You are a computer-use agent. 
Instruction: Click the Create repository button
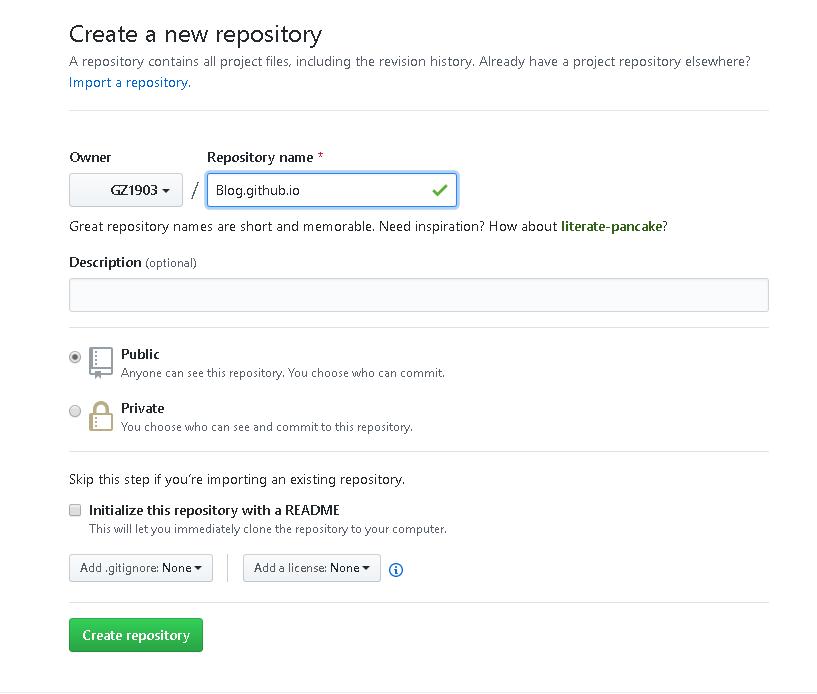click(x=136, y=635)
